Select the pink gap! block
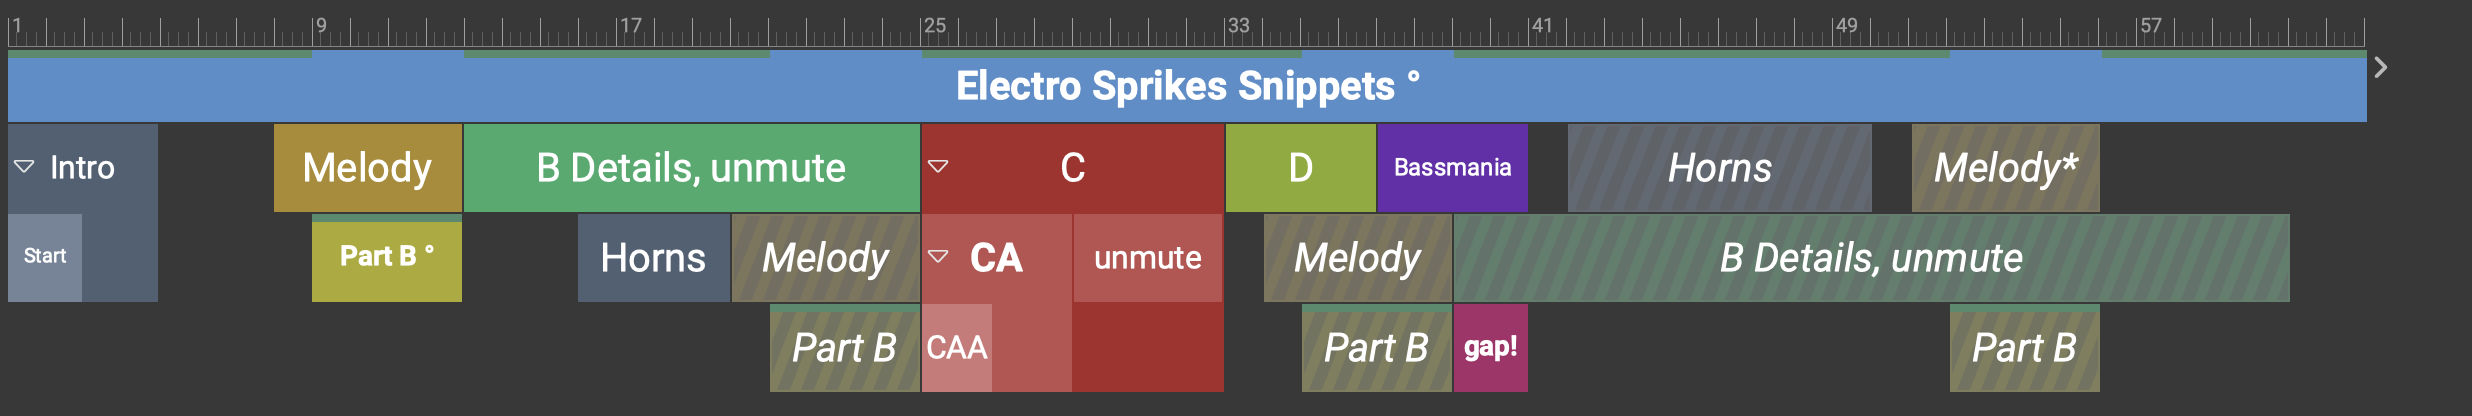This screenshot has height=416, width=2472. [1490, 348]
